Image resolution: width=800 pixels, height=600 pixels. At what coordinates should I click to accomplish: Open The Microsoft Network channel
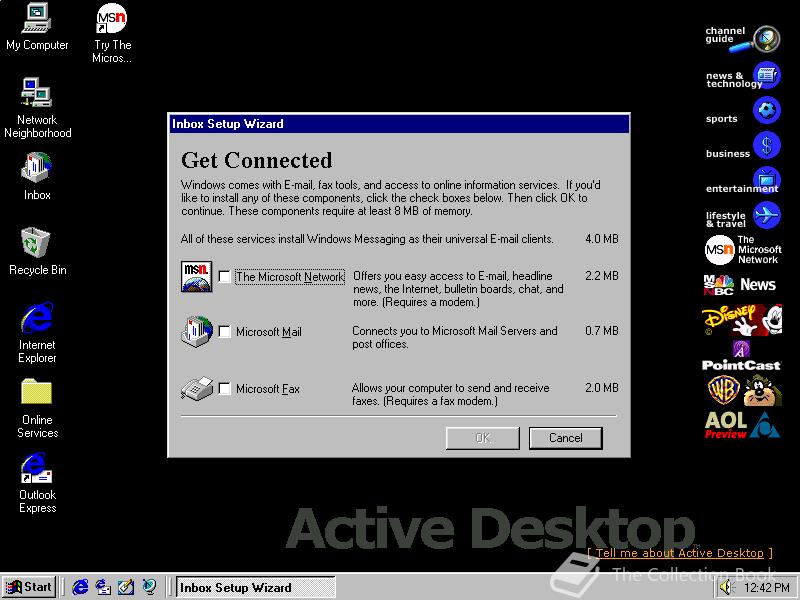743,250
